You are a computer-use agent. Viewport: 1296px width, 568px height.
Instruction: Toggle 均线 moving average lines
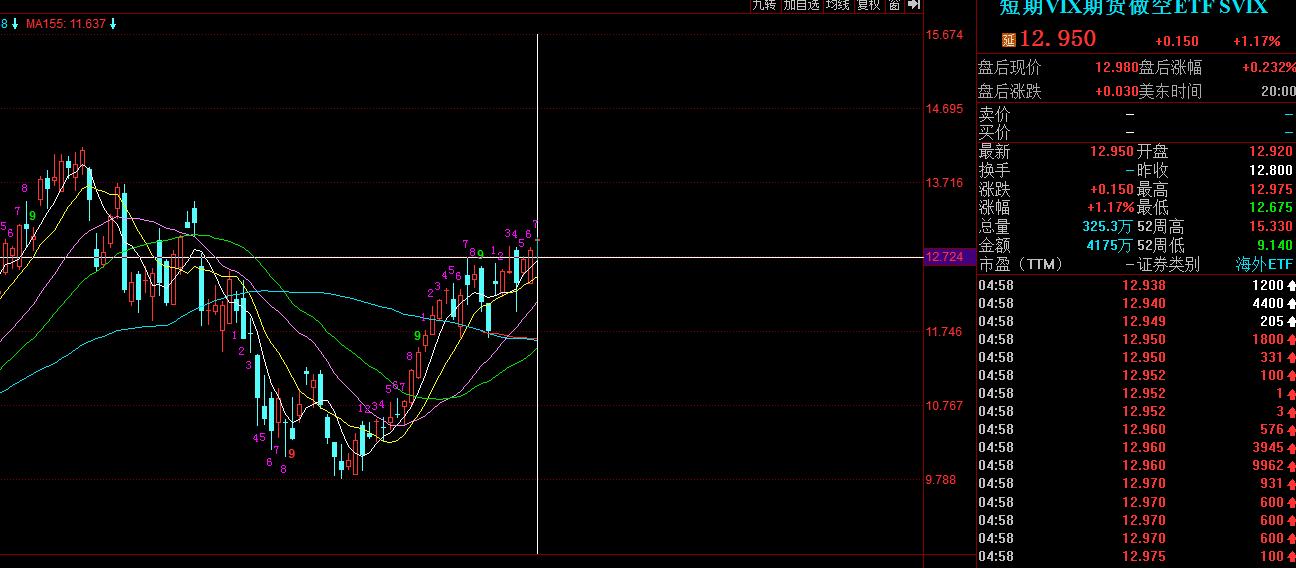(x=837, y=5)
